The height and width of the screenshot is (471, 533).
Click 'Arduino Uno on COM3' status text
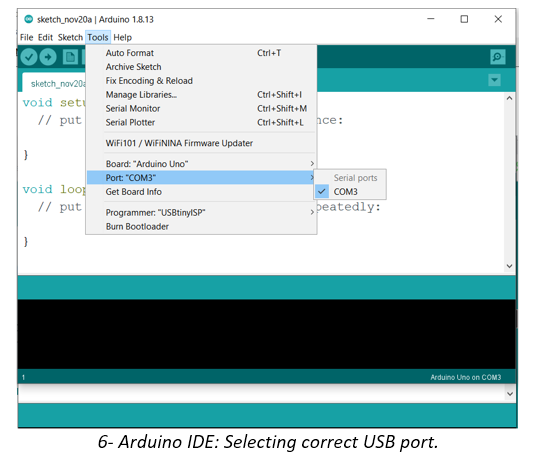(x=465, y=377)
